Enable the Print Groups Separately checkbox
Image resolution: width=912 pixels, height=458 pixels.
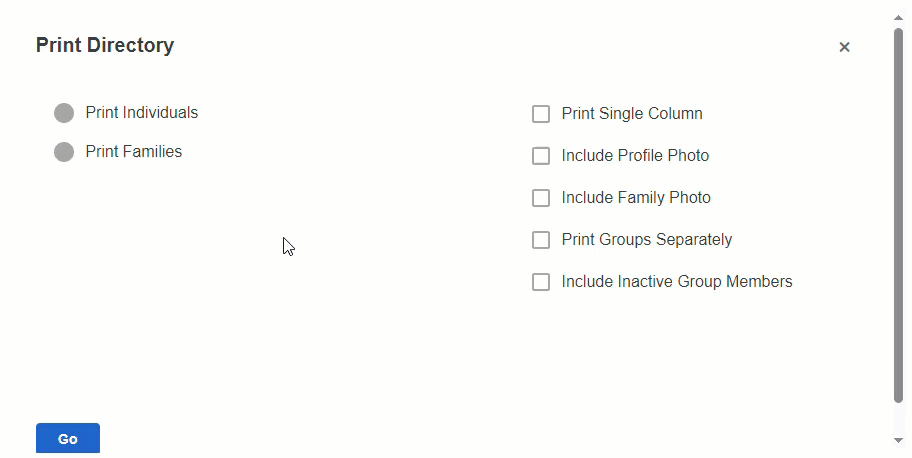click(541, 240)
